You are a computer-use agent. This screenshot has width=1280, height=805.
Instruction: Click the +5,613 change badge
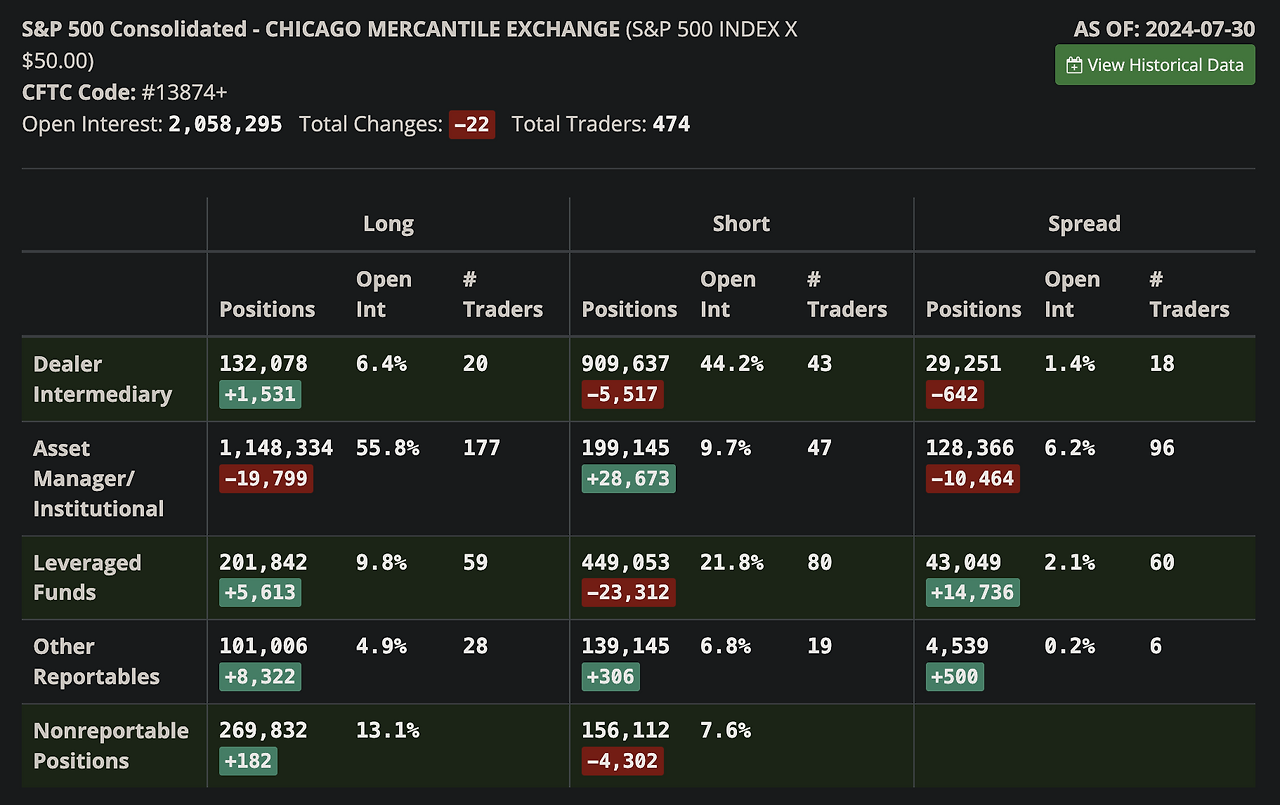pos(260,593)
